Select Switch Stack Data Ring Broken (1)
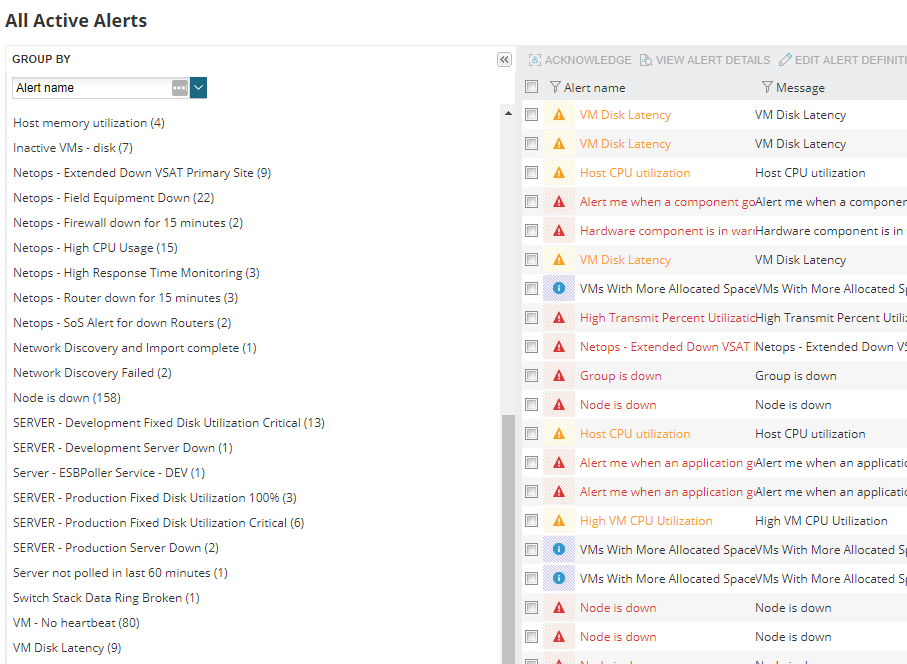Viewport: 907px width, 664px height. tap(106, 597)
